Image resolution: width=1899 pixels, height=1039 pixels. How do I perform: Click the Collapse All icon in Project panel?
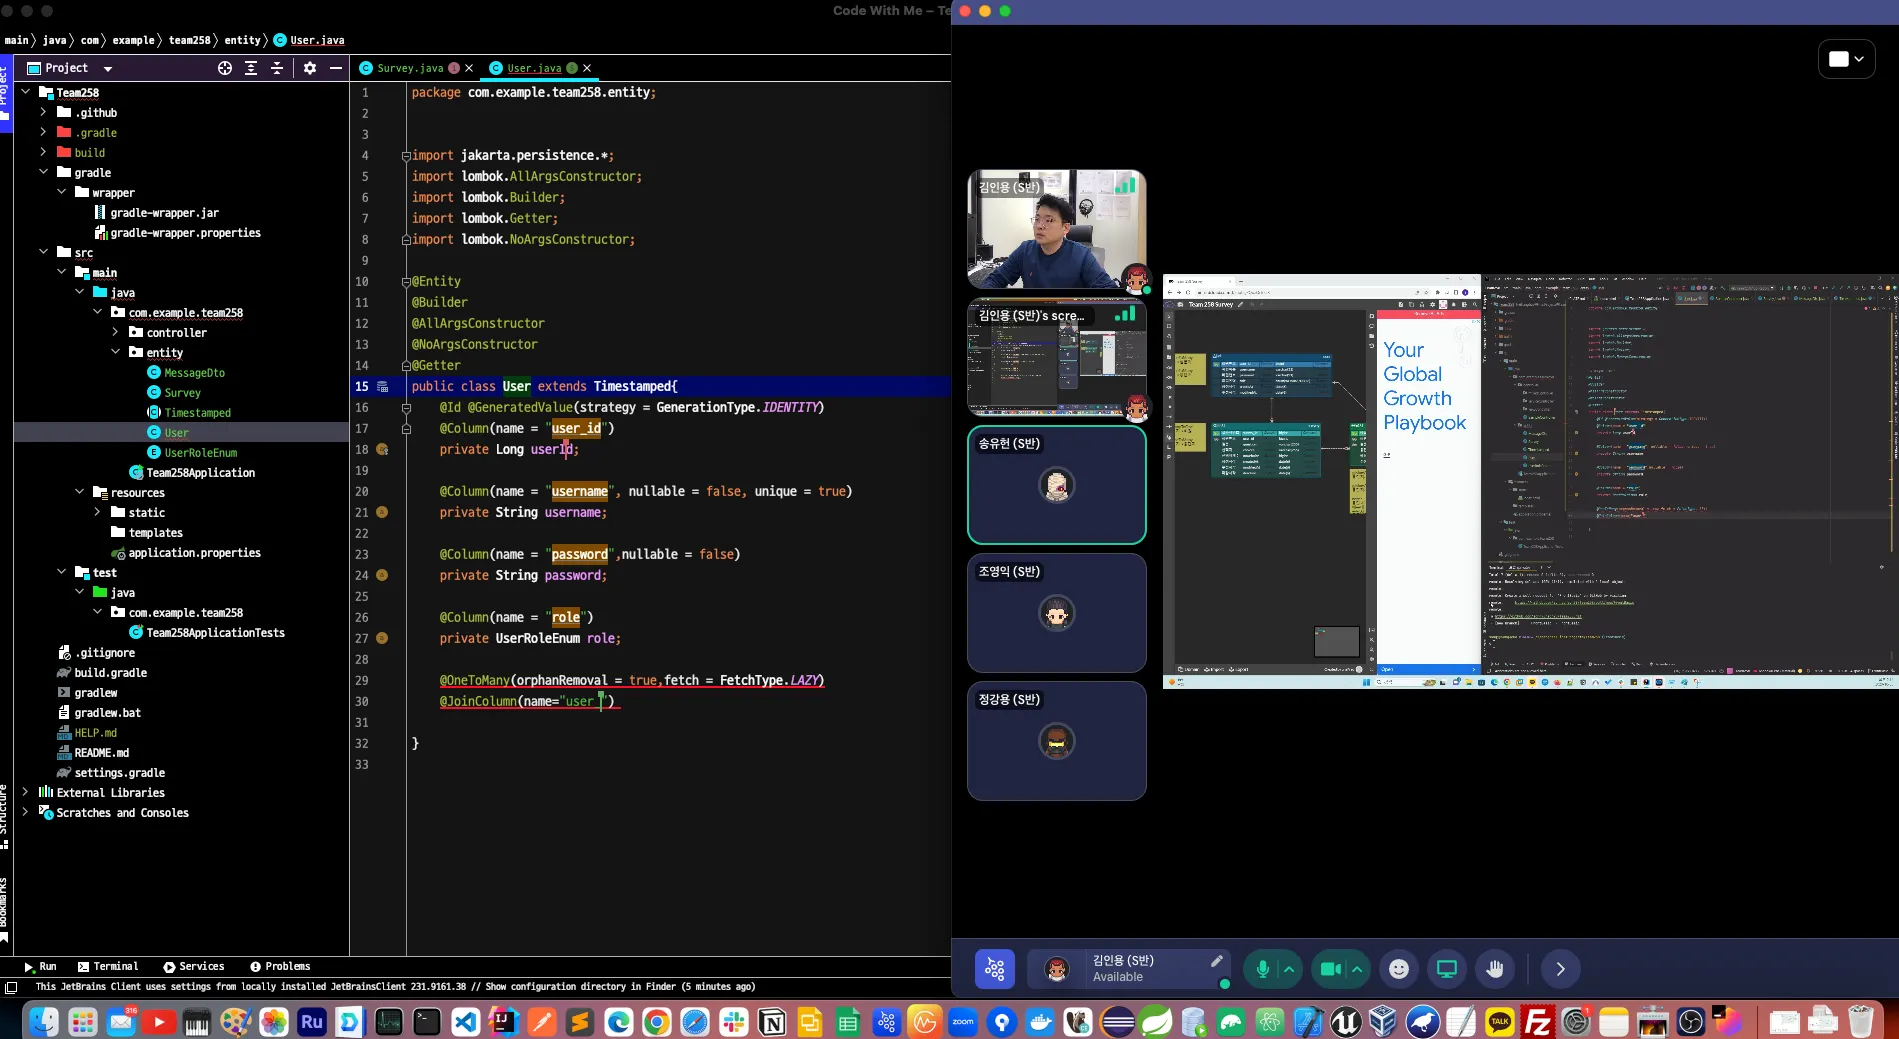tap(277, 68)
